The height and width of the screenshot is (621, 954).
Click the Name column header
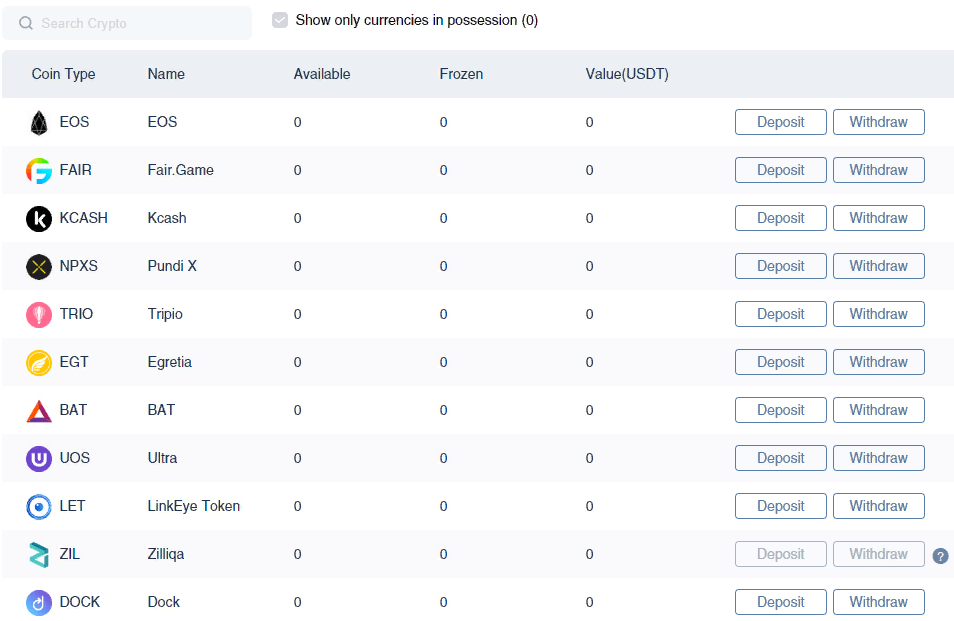[166, 74]
